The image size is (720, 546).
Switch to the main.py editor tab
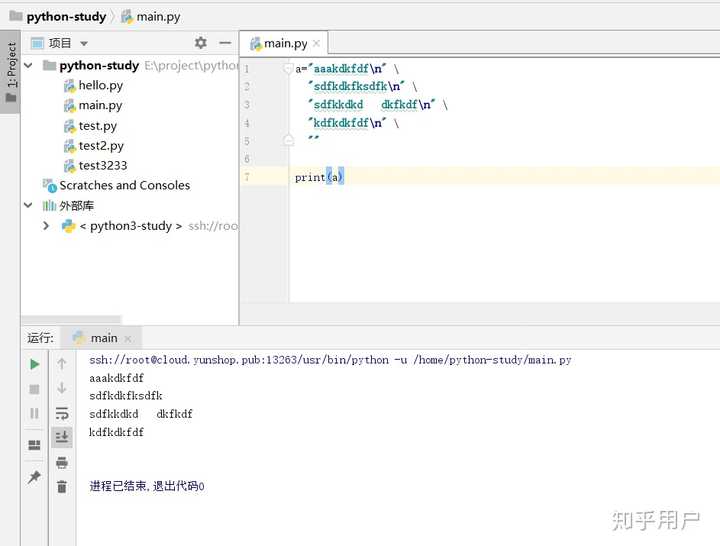[285, 44]
